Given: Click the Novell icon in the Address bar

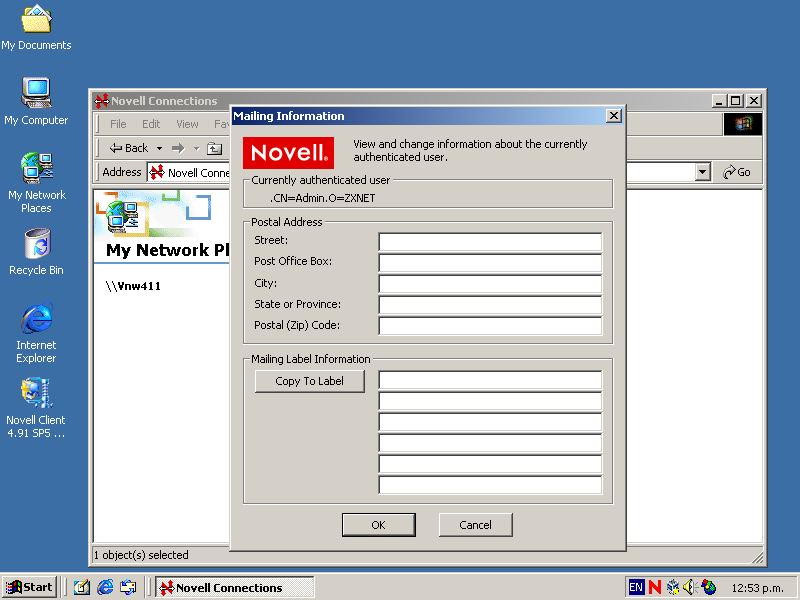Looking at the screenshot, I should click(157, 172).
